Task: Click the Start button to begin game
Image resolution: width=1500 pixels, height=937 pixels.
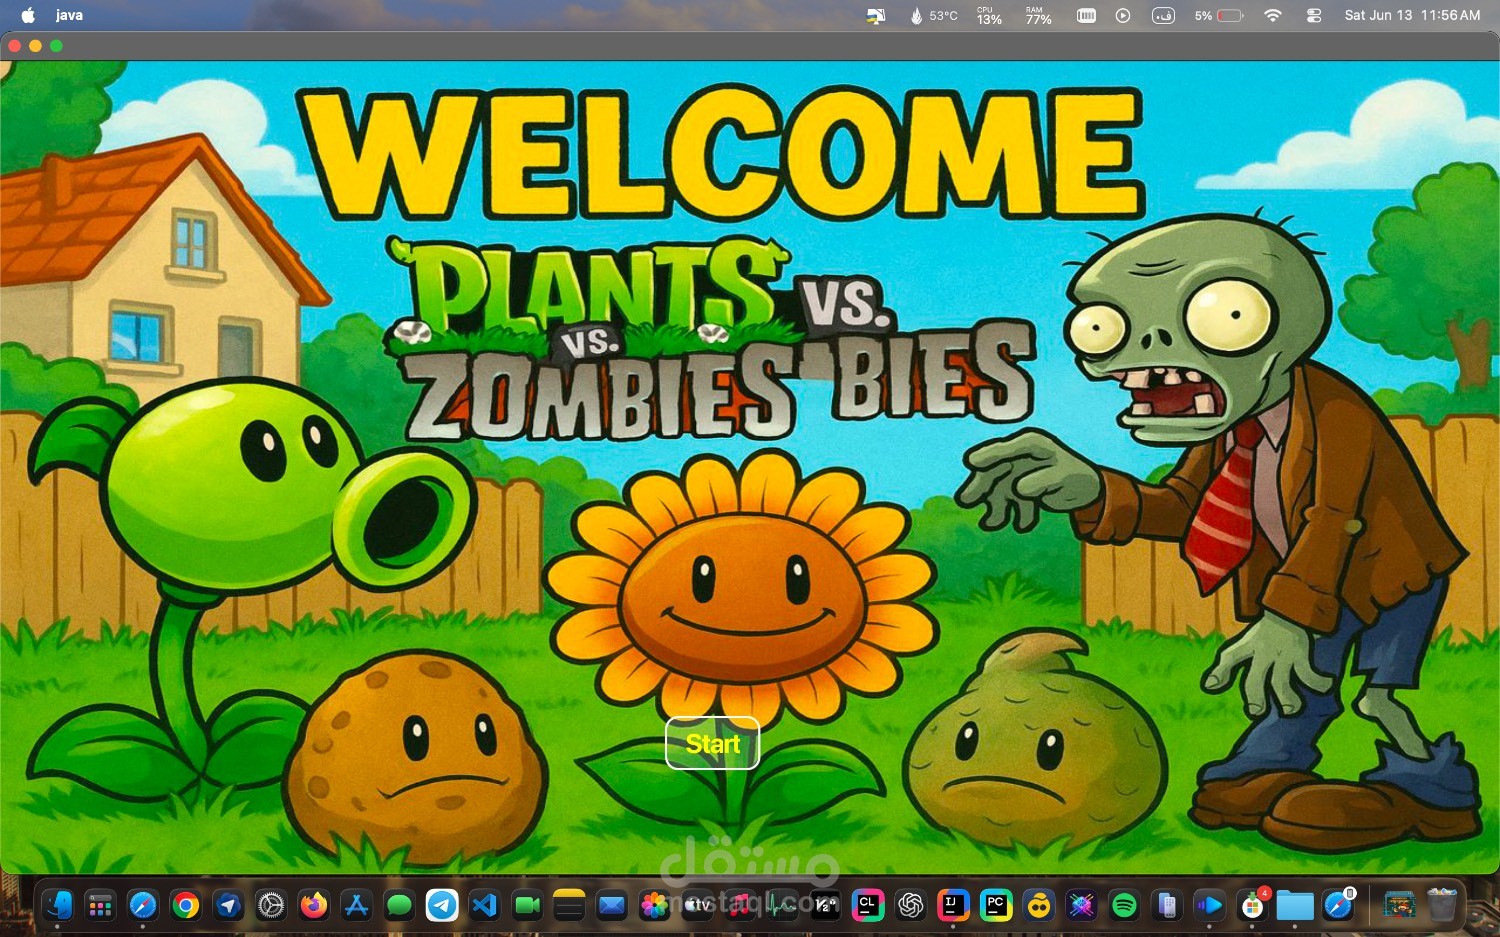Action: [712, 743]
